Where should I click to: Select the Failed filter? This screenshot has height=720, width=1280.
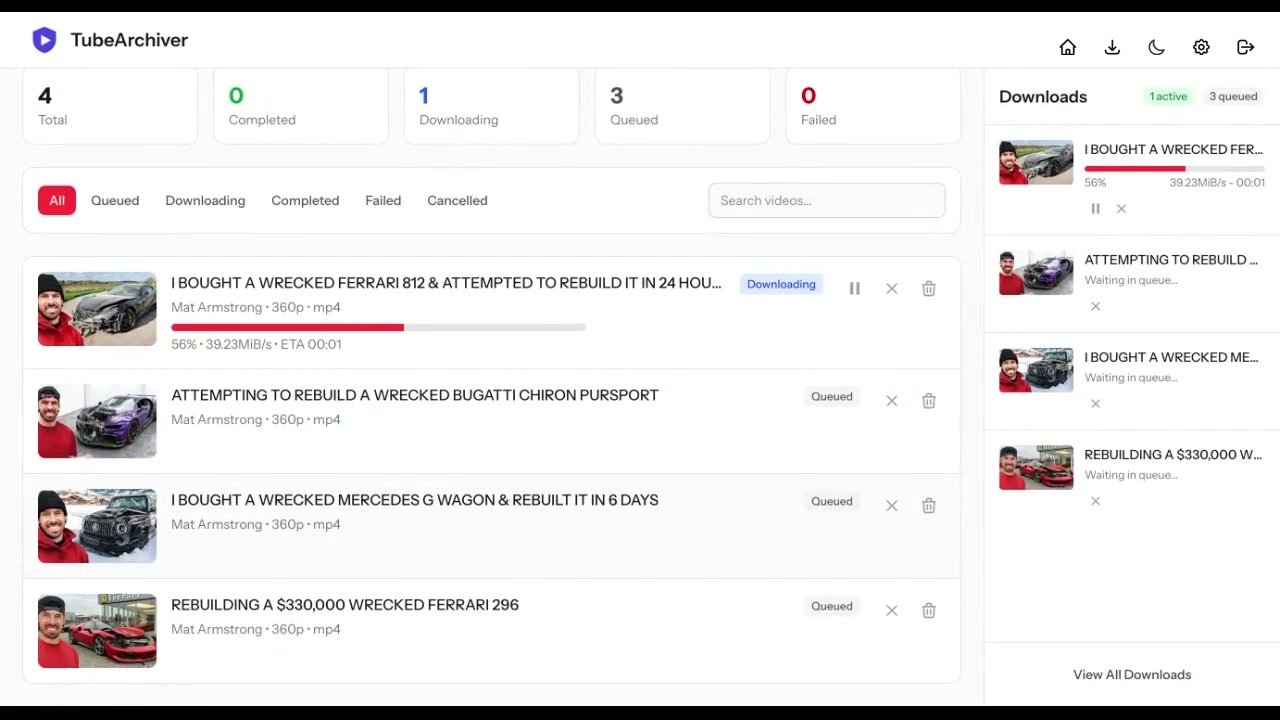pyautogui.click(x=383, y=200)
